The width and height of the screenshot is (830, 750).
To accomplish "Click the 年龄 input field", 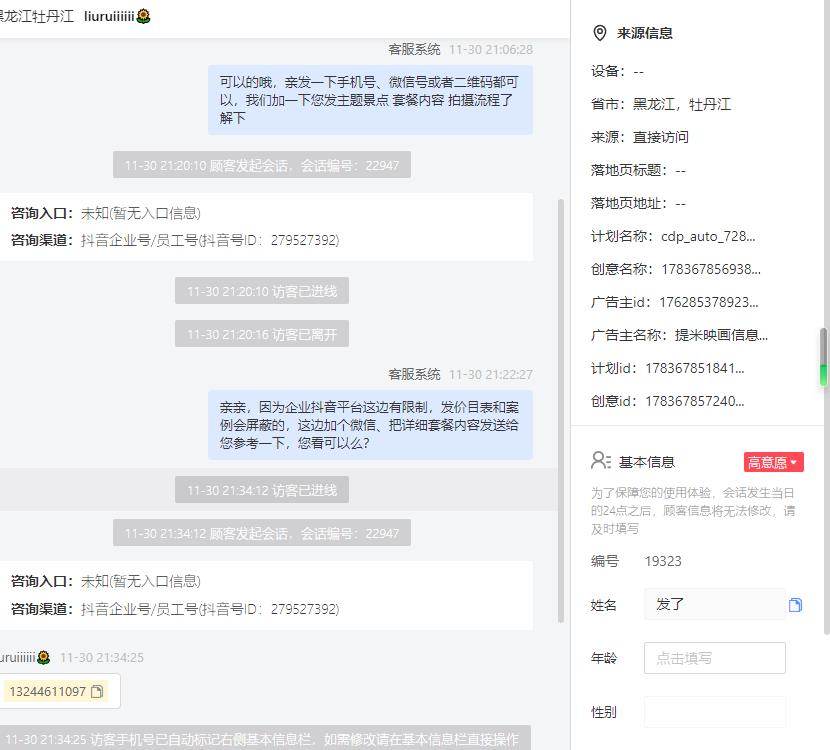I will click(715, 658).
